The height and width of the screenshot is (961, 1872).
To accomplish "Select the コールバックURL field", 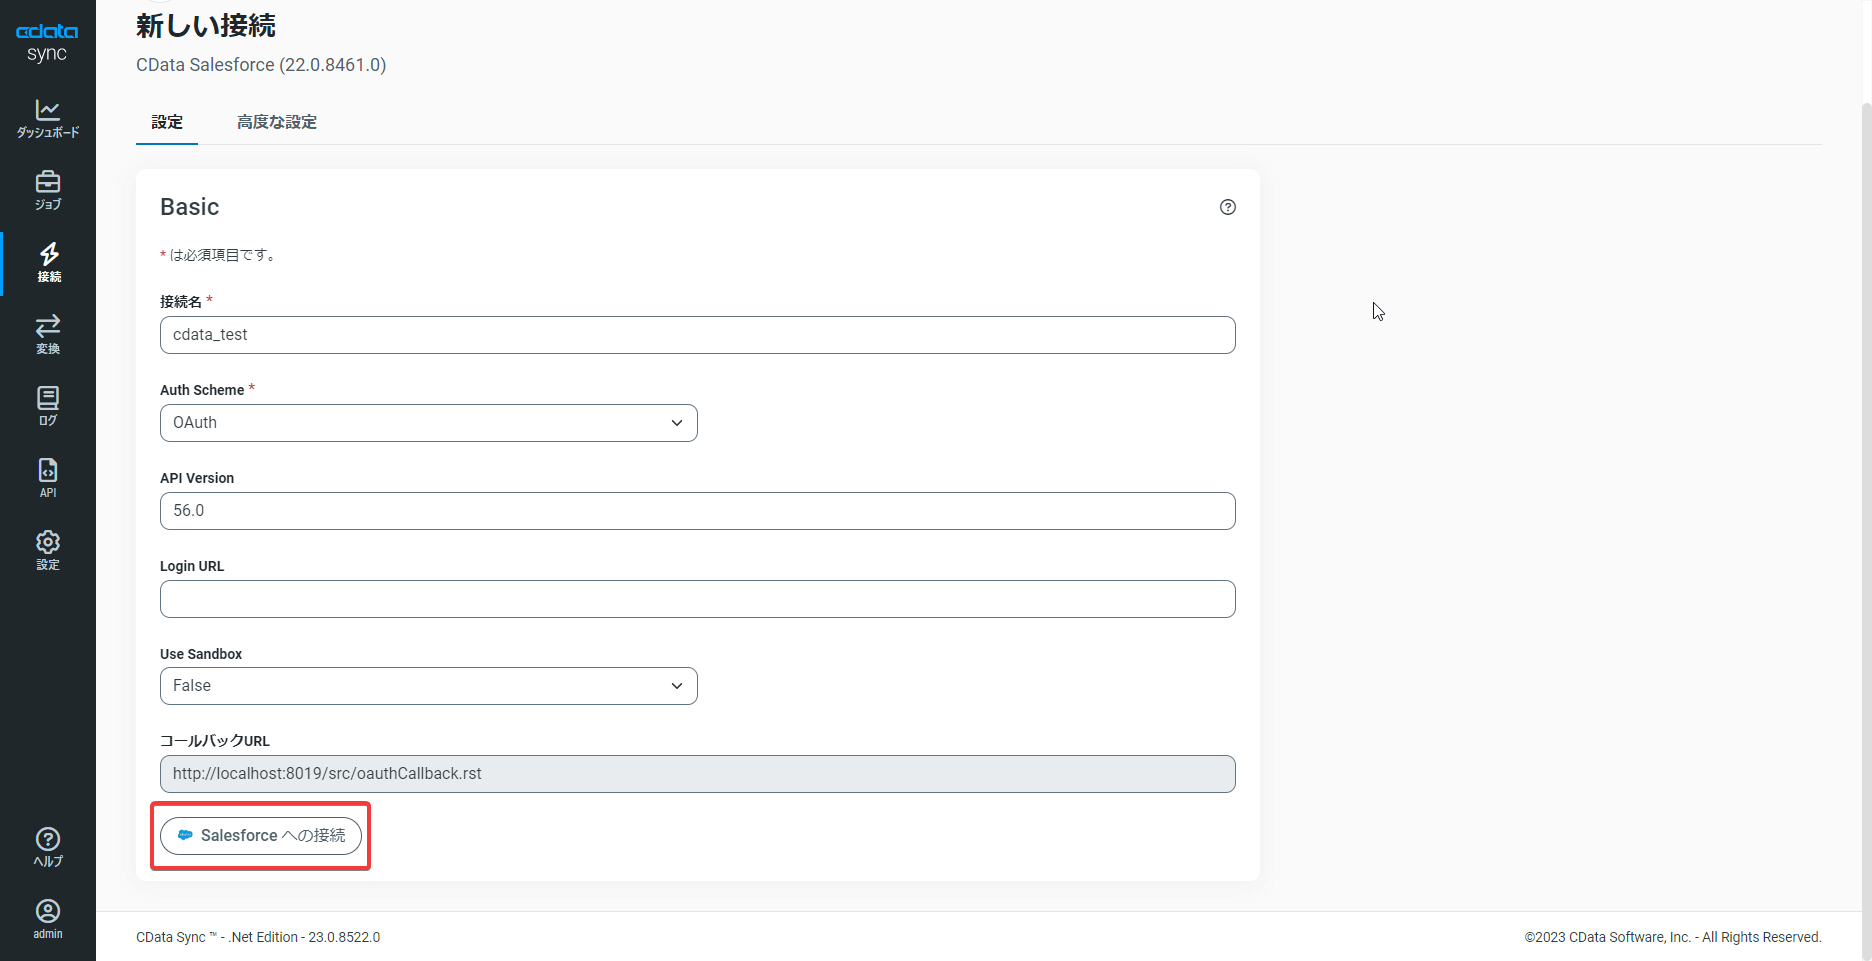I will coord(697,773).
